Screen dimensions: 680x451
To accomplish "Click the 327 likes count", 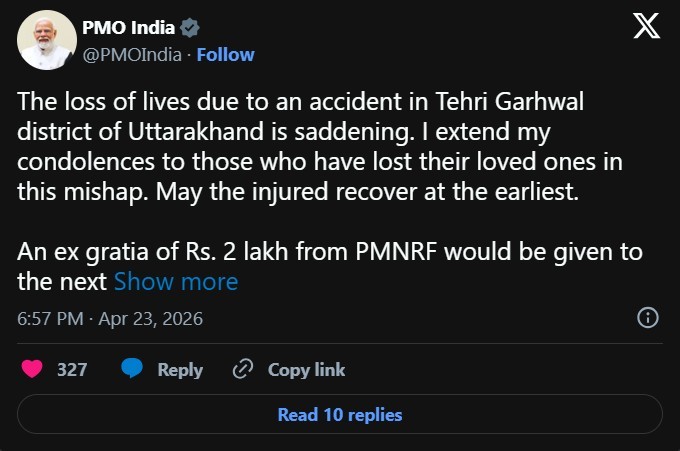I will (72, 369).
